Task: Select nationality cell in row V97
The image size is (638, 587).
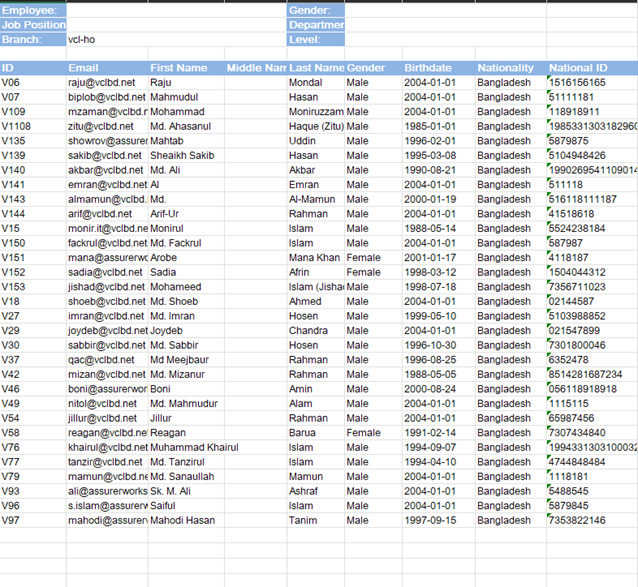Action: [511, 522]
